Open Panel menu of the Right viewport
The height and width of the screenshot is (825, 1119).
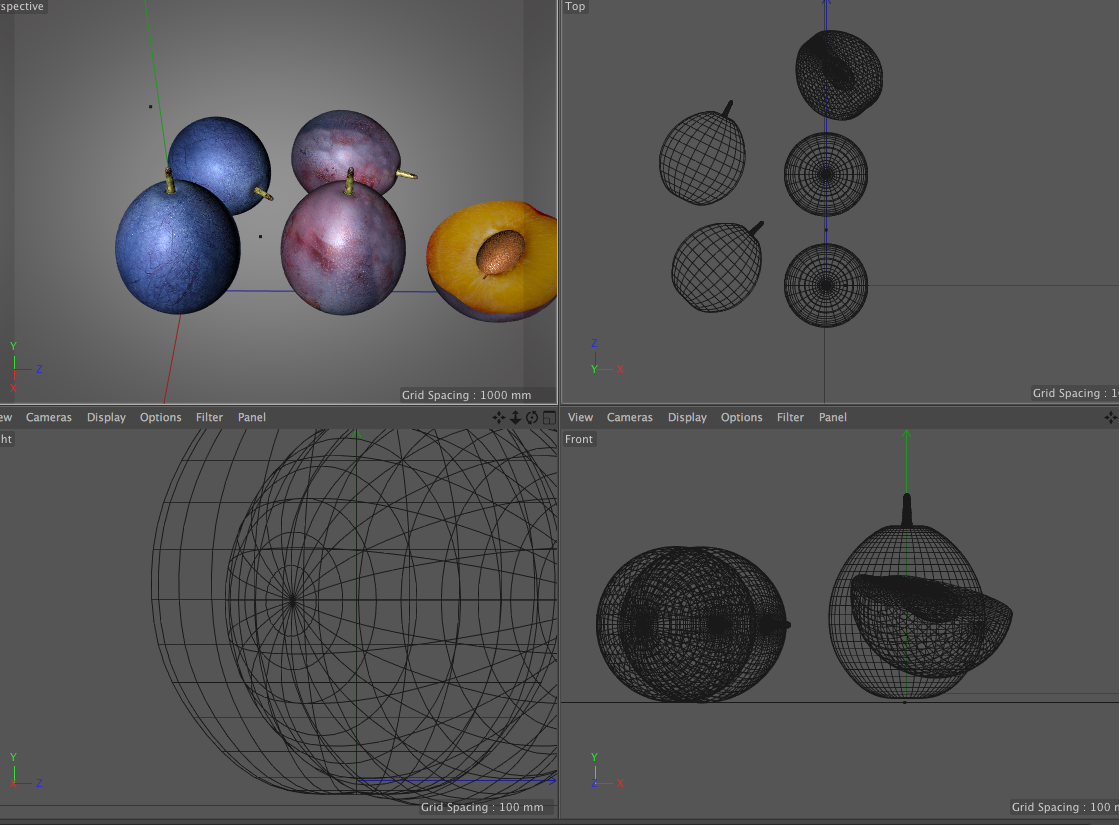coord(252,417)
